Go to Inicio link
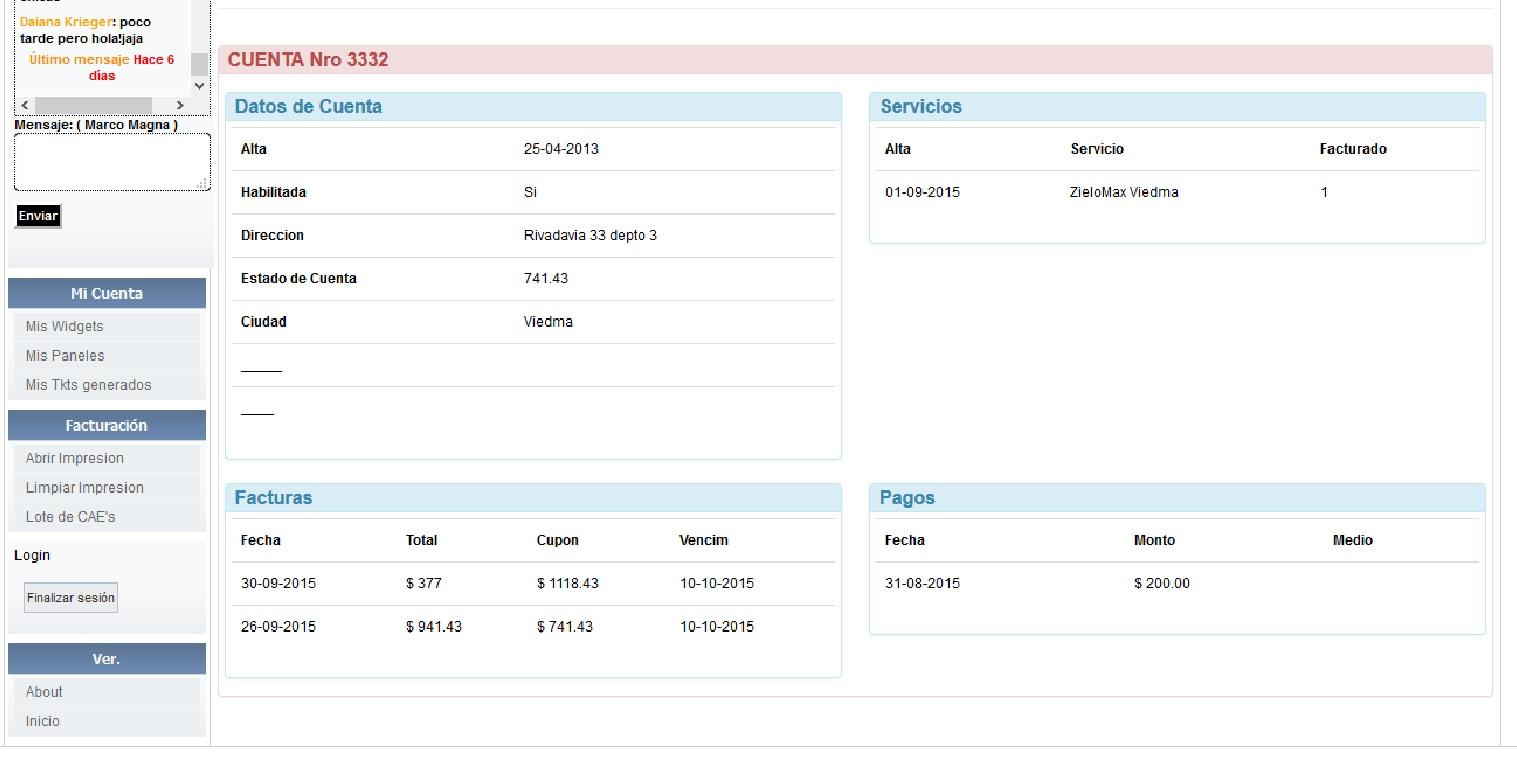The width and height of the screenshot is (1517, 759). tap(43, 721)
